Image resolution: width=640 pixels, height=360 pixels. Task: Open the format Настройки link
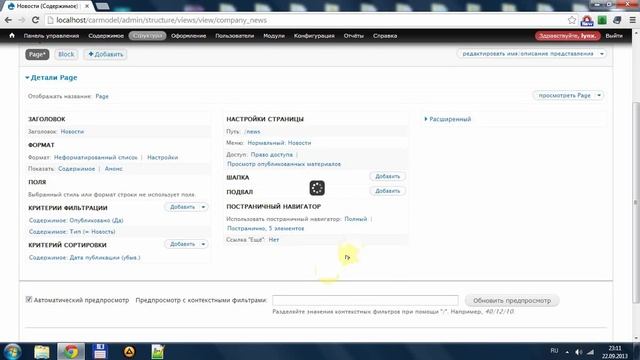[162, 157]
